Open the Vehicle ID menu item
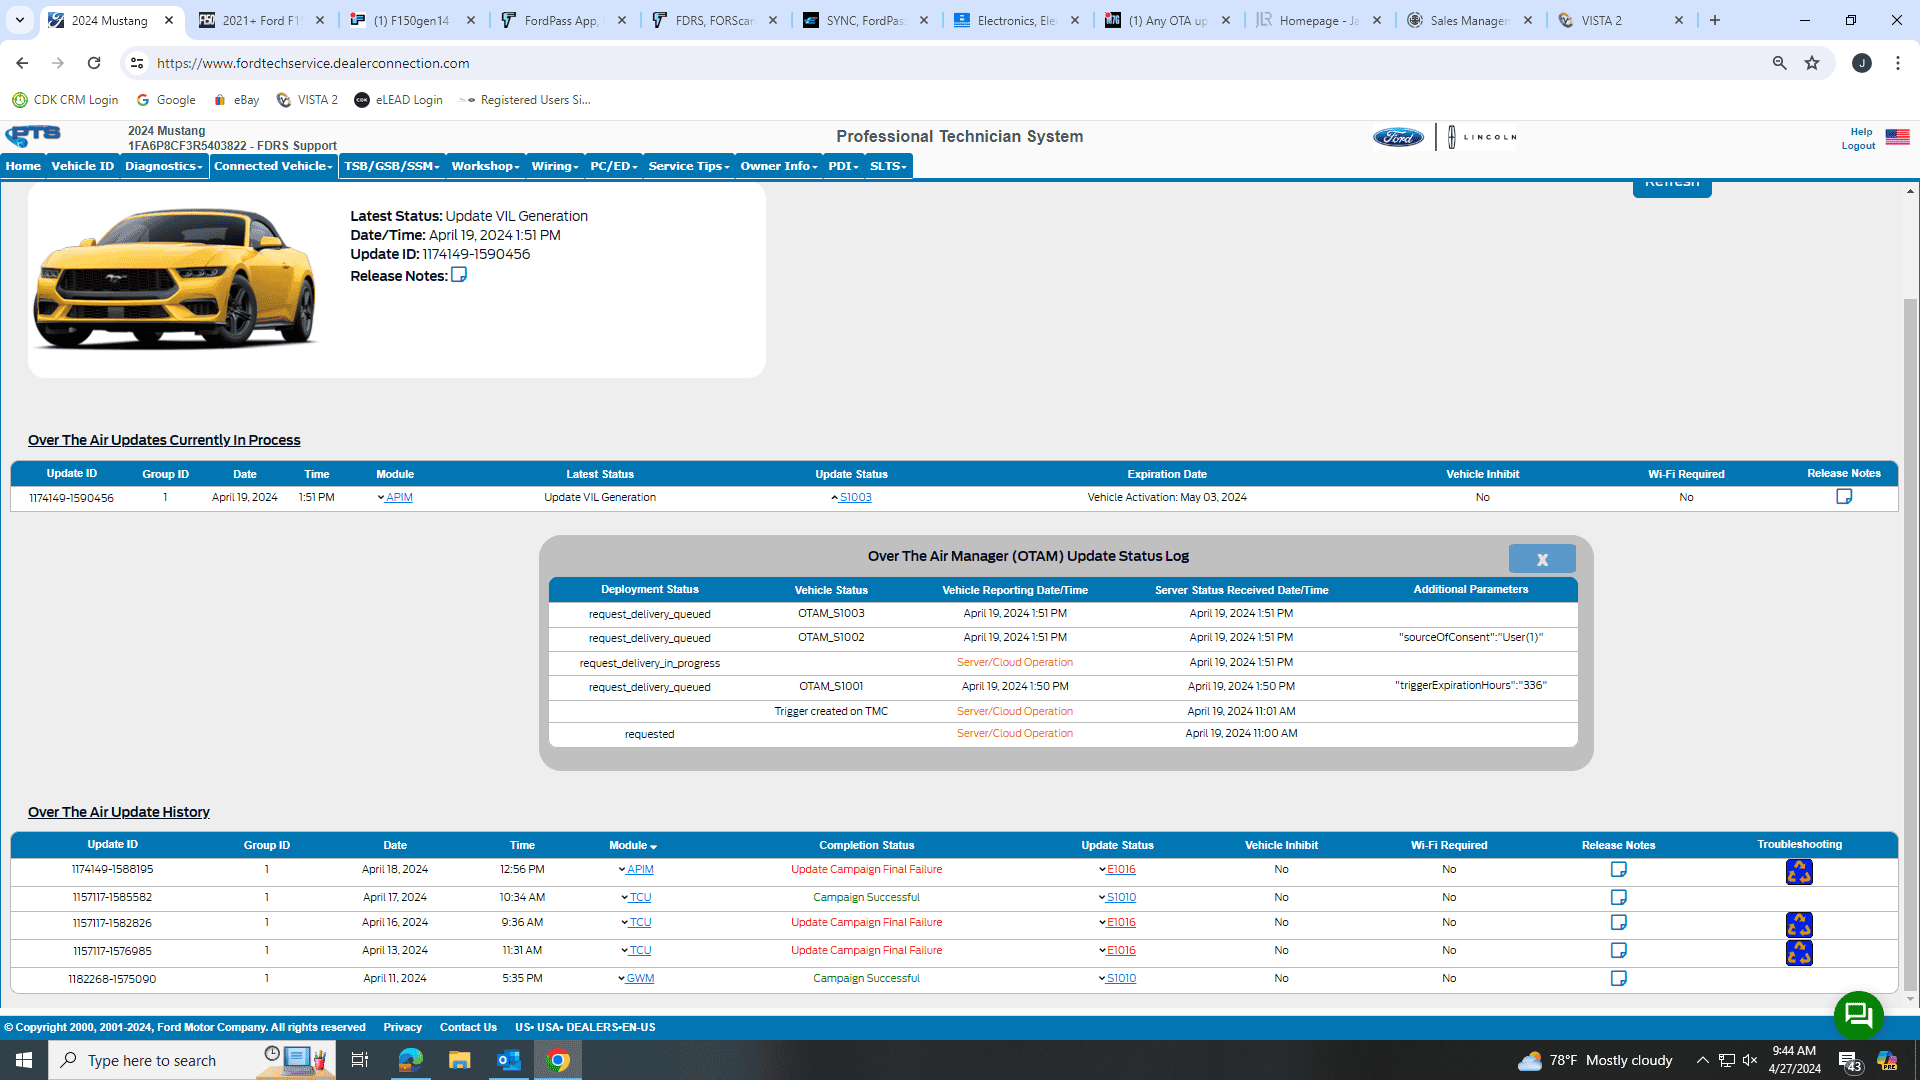The width and height of the screenshot is (1920, 1080). coord(83,166)
